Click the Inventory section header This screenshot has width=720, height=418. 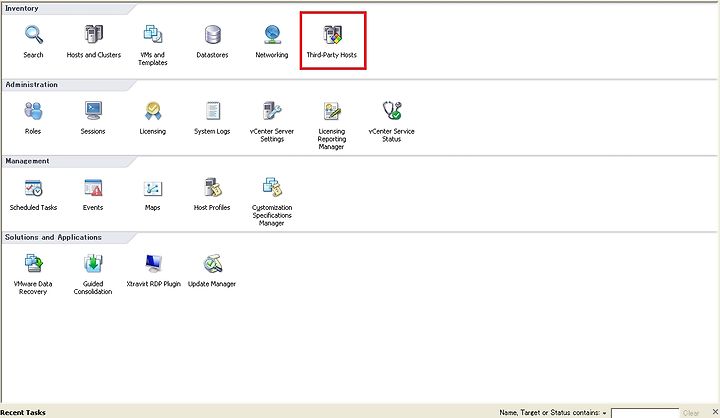coord(22,8)
